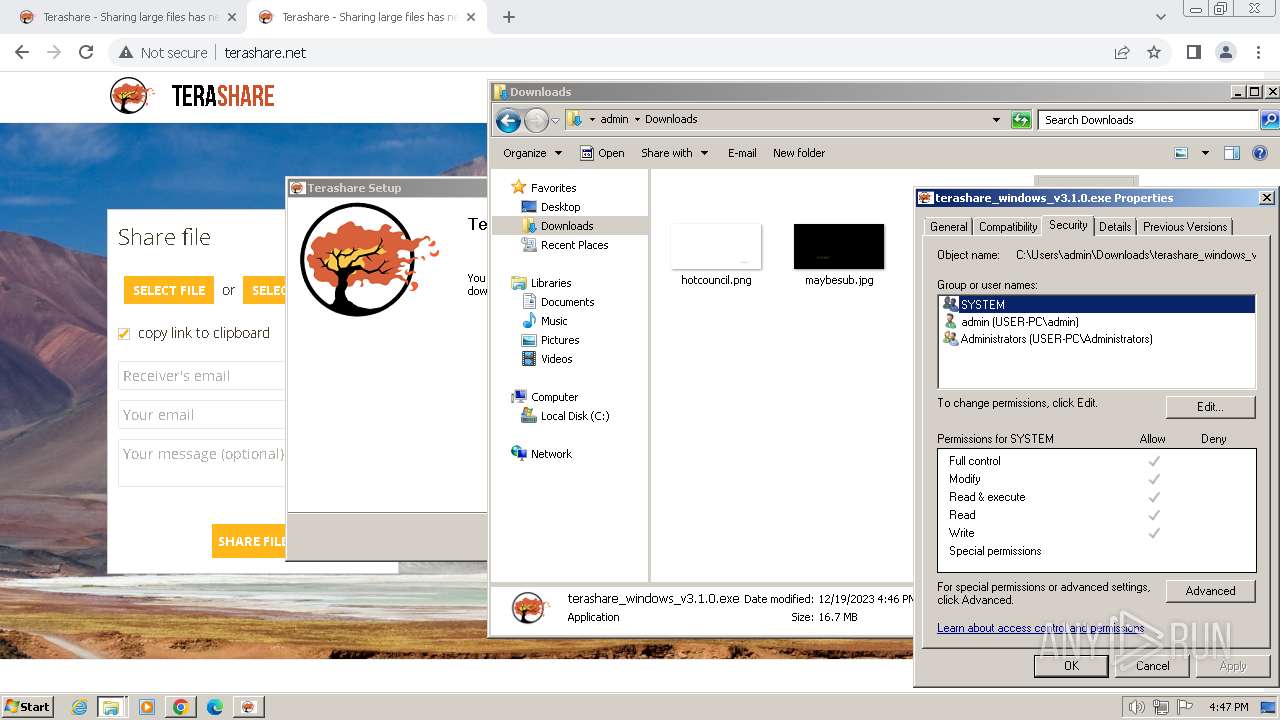Click the volume icon in system tray
The height and width of the screenshot is (720, 1280).
(1136, 707)
